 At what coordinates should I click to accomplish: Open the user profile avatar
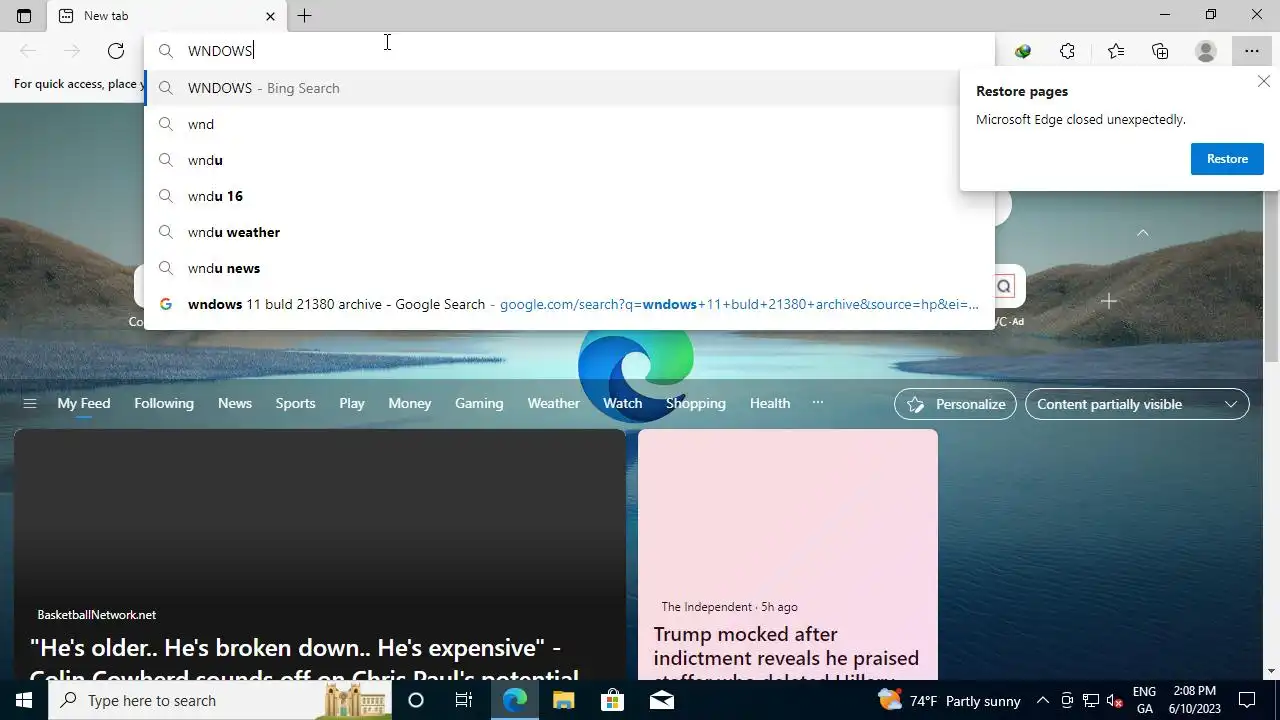tap(1206, 51)
